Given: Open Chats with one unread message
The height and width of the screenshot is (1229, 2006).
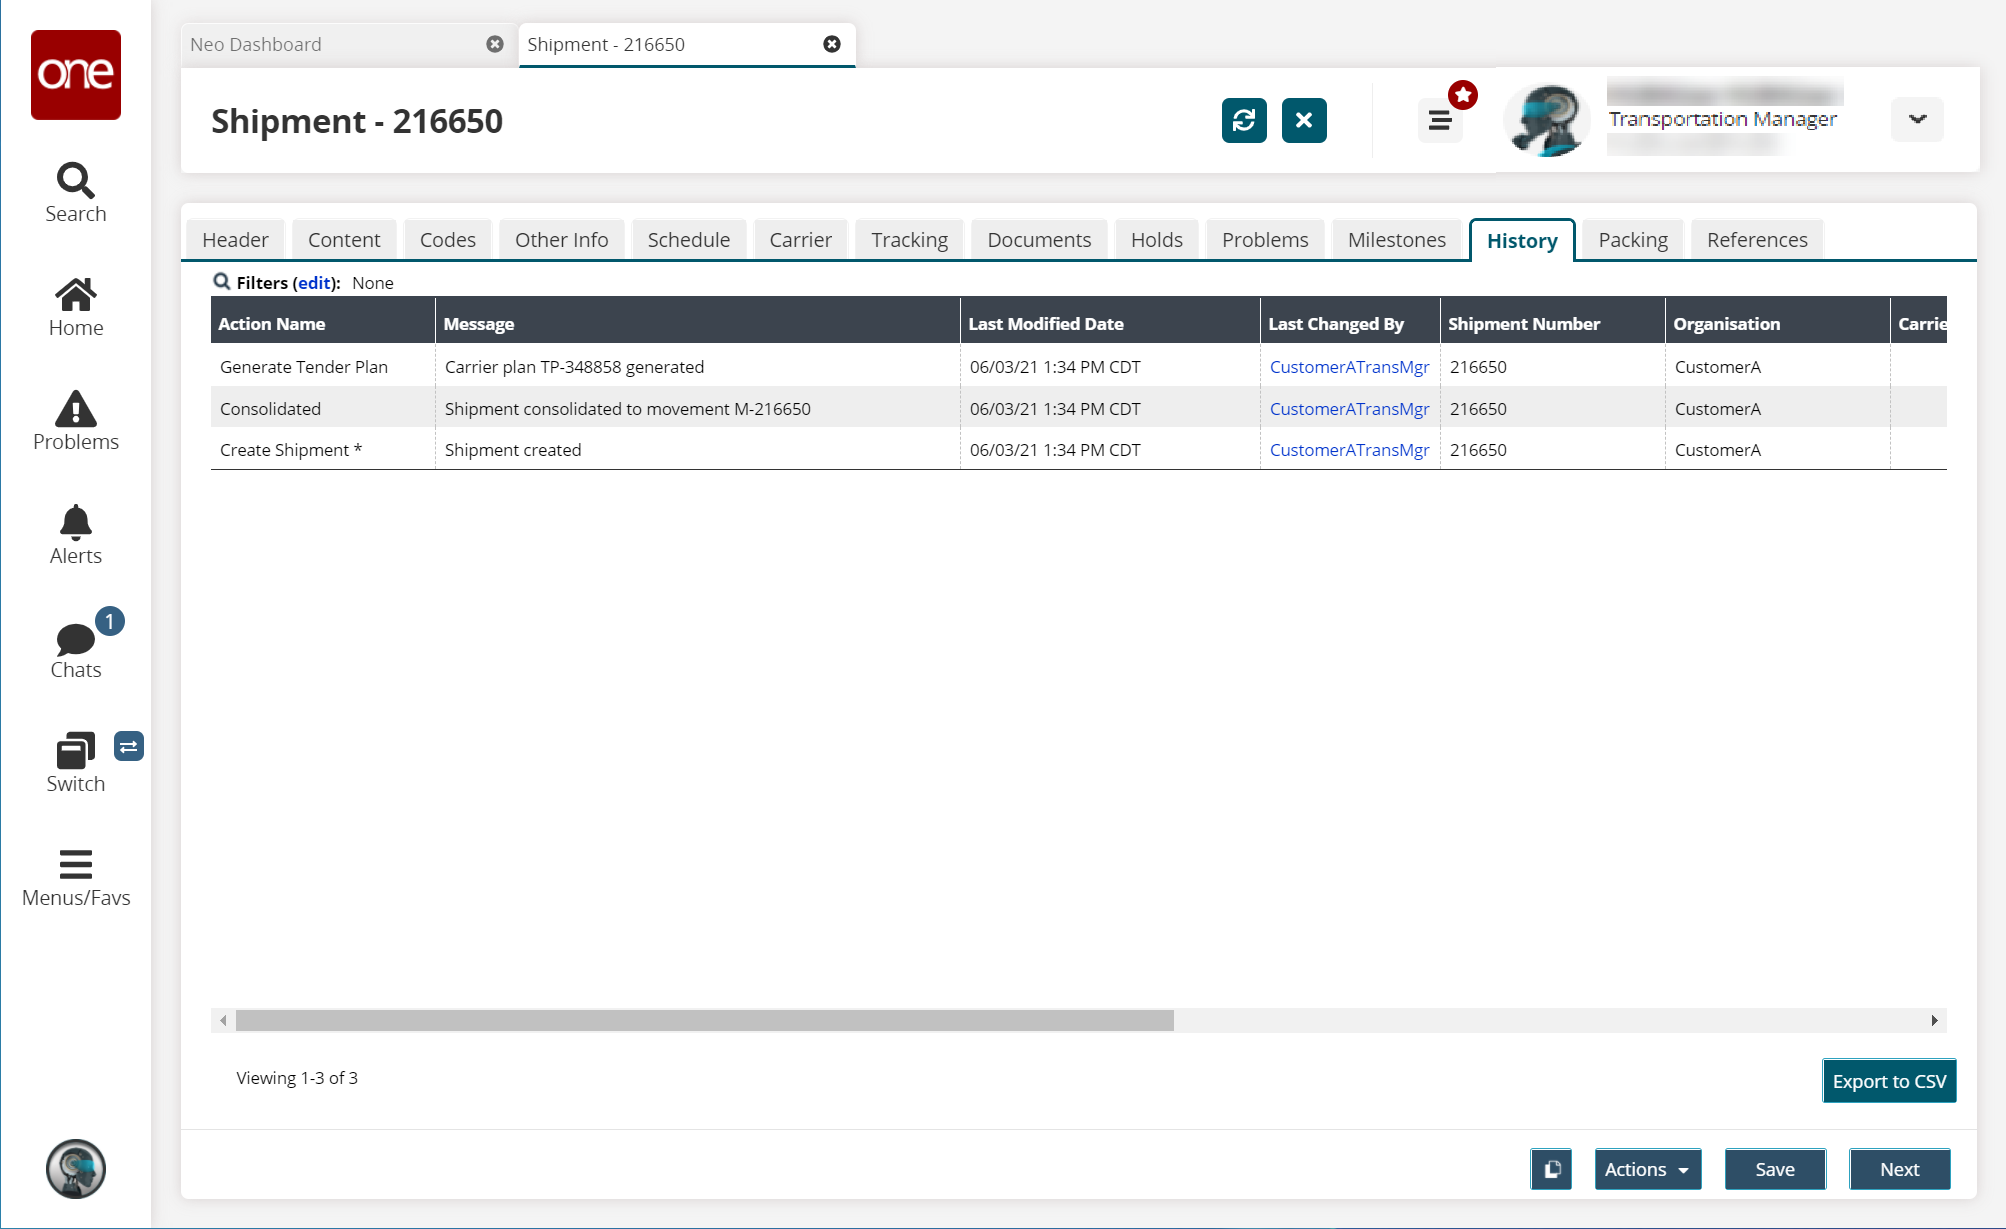Looking at the screenshot, I should pos(75,639).
